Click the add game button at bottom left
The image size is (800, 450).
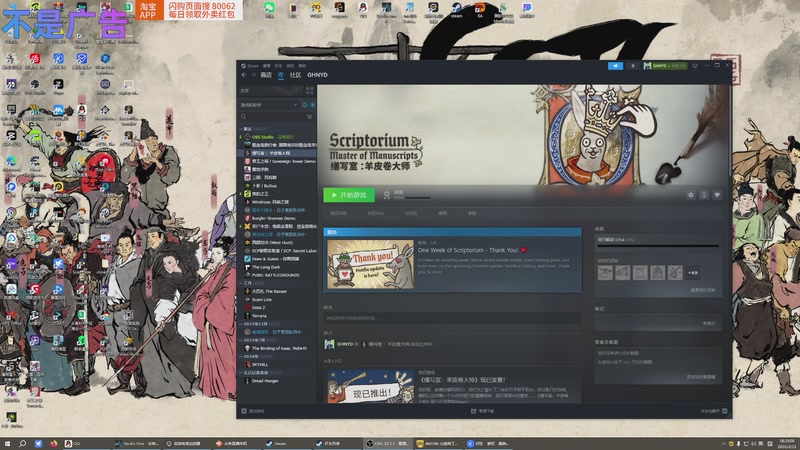click(x=253, y=411)
